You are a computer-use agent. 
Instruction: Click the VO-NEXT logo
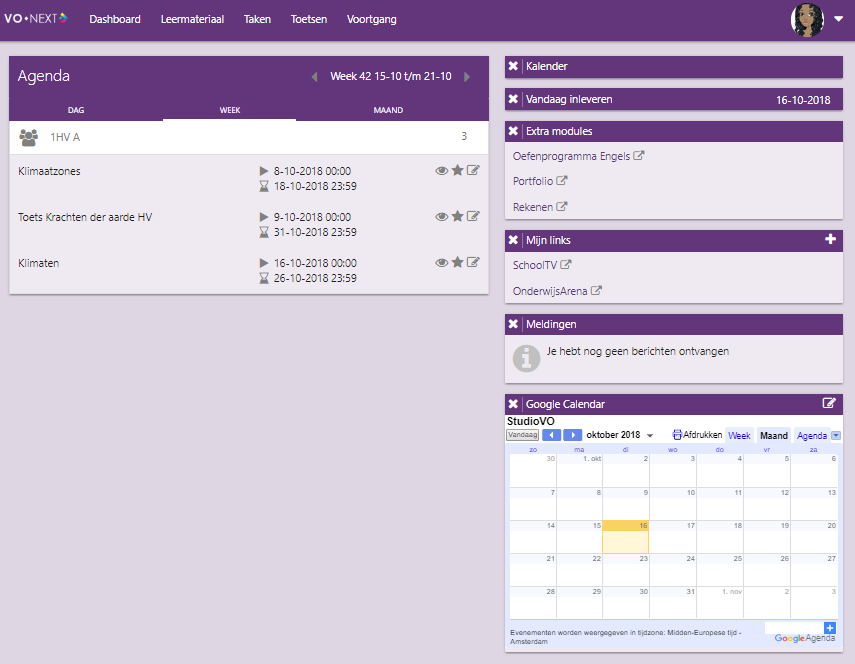[x=36, y=19]
